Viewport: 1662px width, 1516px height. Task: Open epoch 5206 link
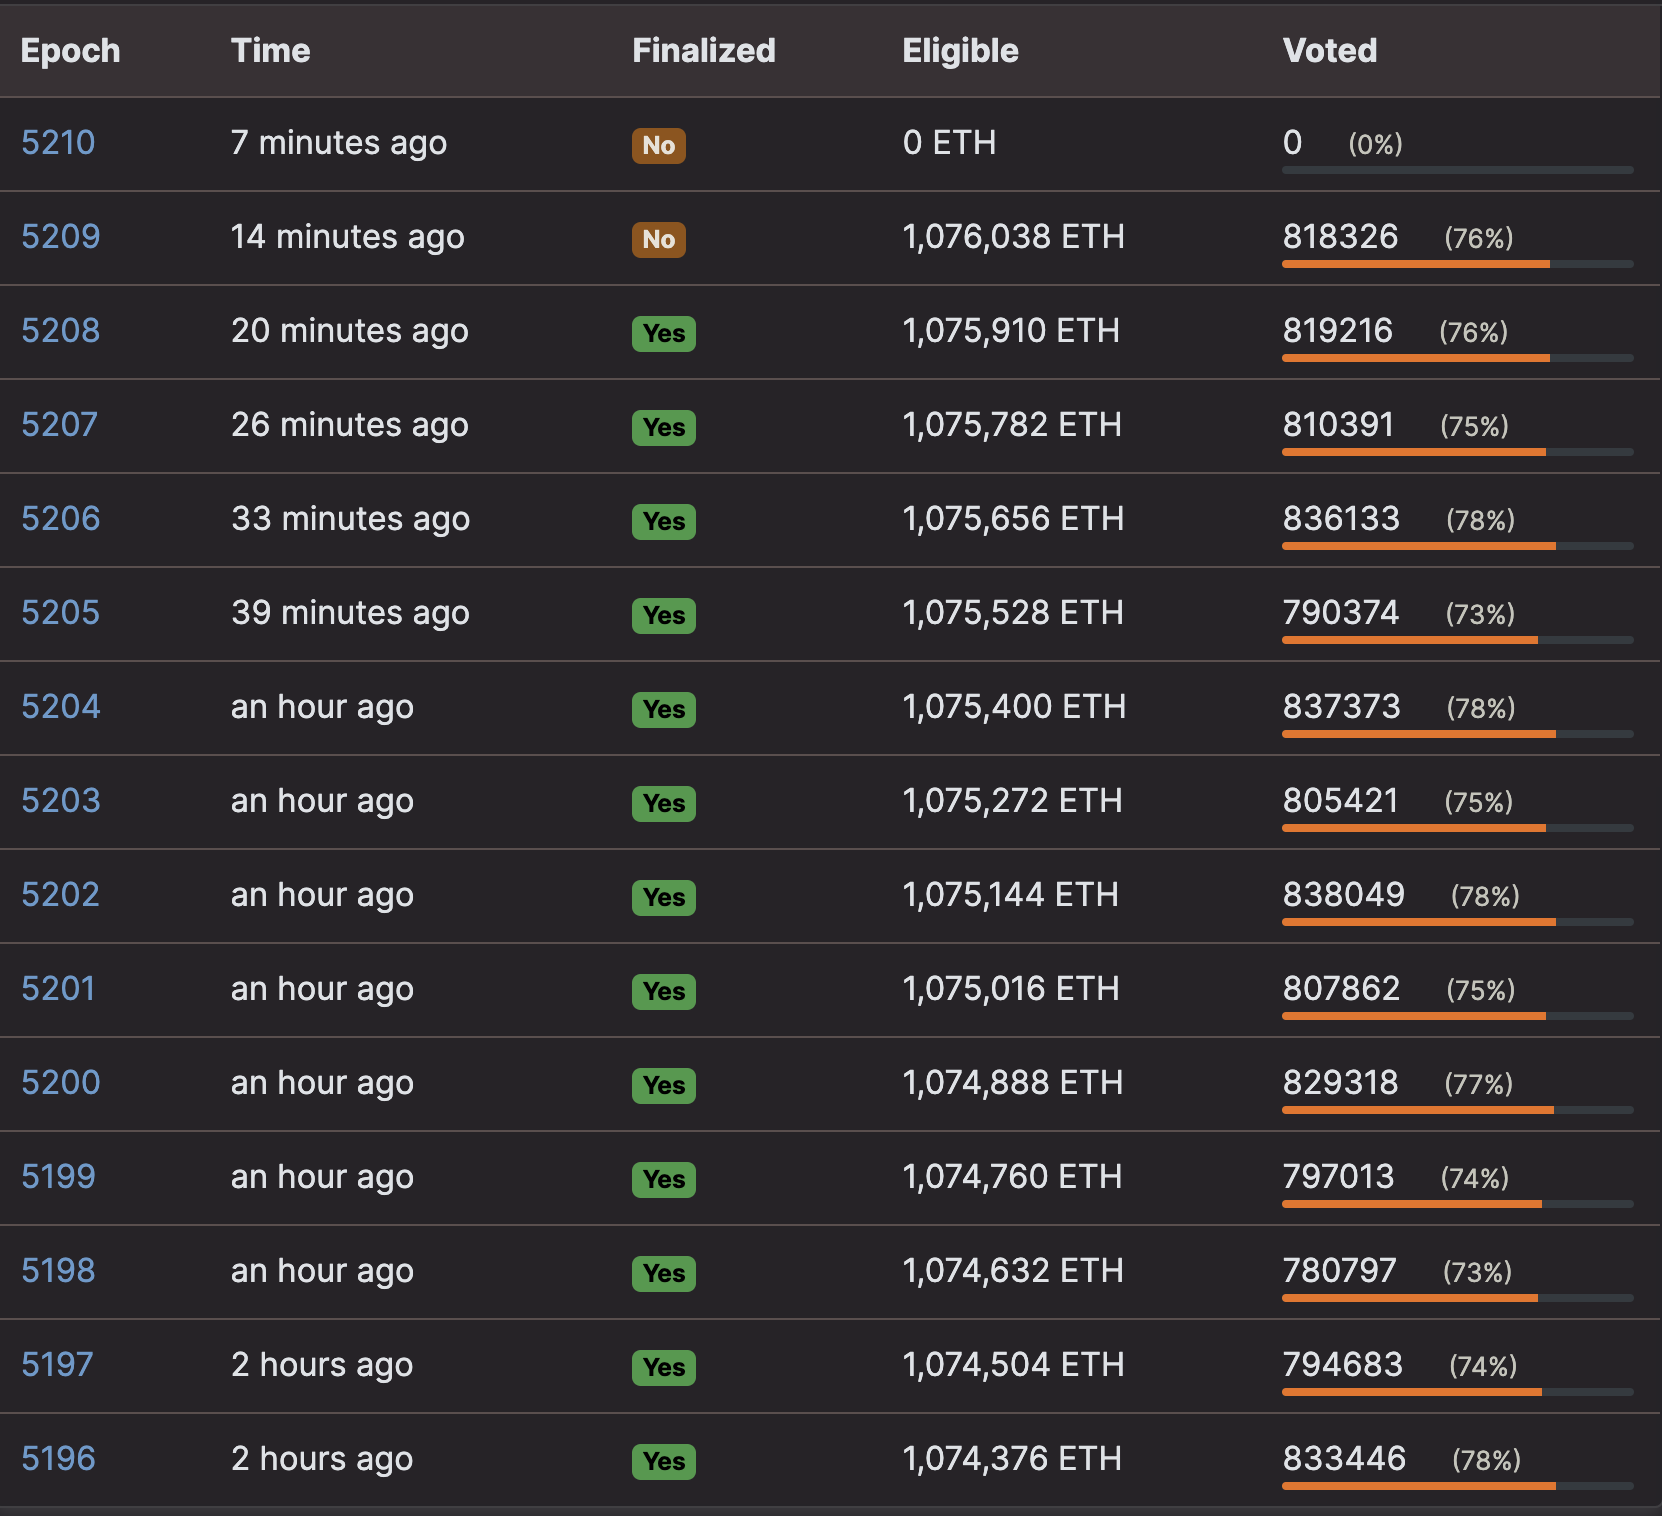click(61, 519)
